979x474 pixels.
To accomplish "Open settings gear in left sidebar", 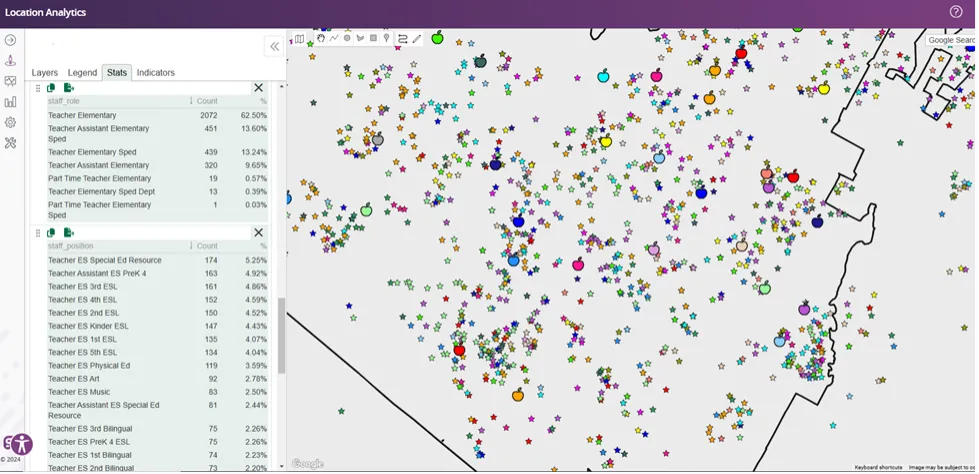I will click(10, 122).
